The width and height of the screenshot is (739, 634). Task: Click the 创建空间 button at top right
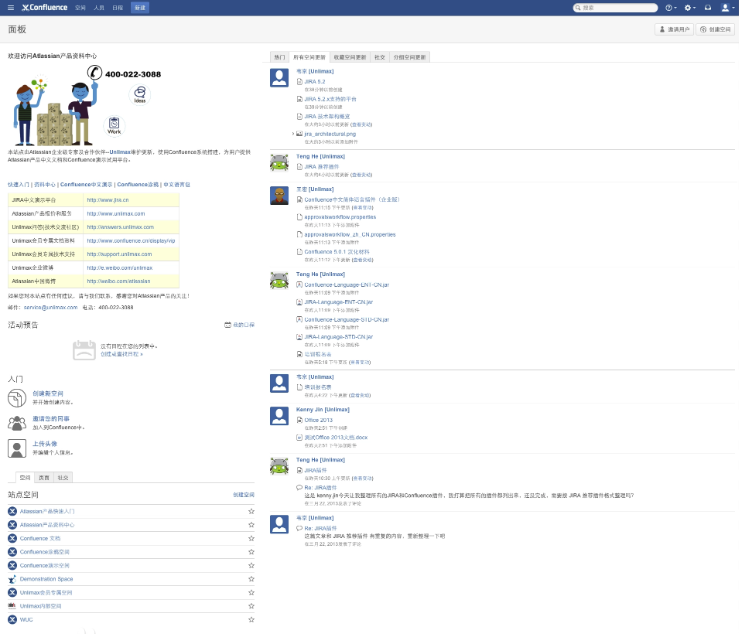pos(715,29)
